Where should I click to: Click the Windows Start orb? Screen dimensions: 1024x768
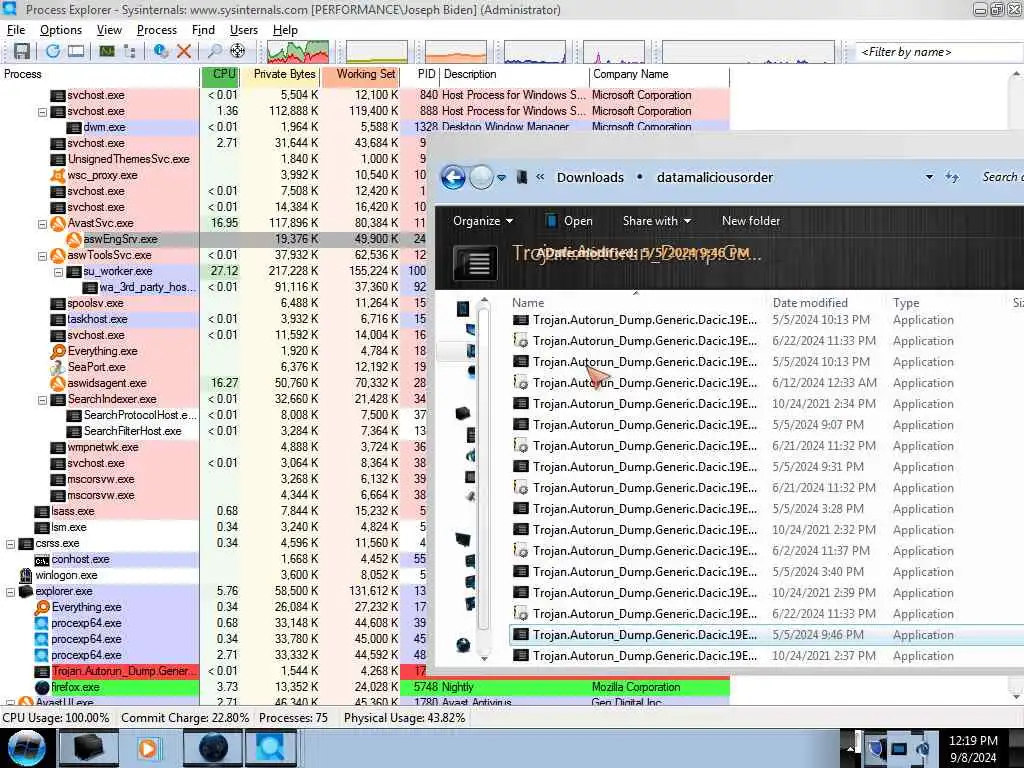point(27,748)
